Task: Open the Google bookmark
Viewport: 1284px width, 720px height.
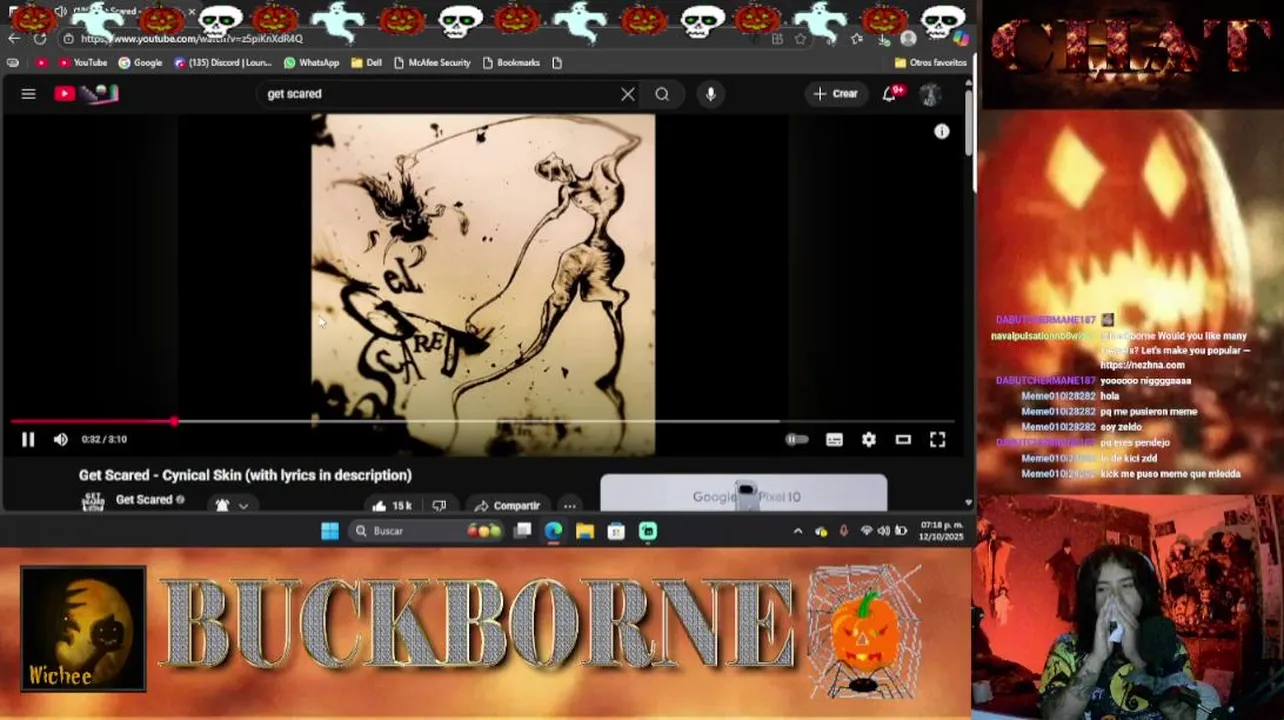Action: (140, 62)
